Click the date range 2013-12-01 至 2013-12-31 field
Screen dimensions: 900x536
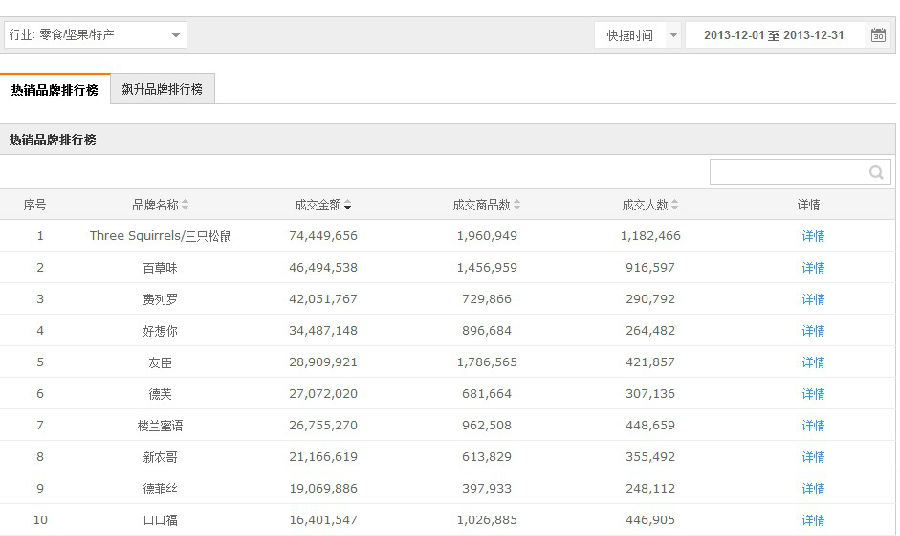point(774,36)
